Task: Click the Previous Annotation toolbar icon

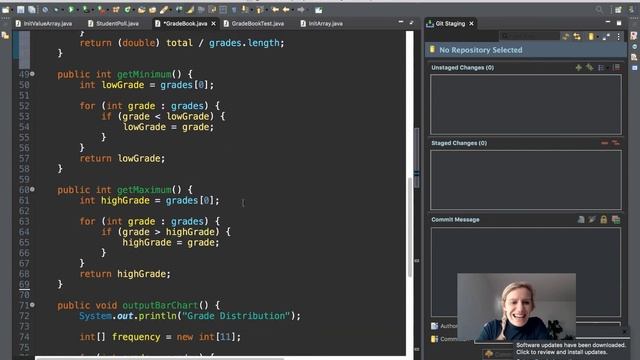Action: (x=260, y=10)
